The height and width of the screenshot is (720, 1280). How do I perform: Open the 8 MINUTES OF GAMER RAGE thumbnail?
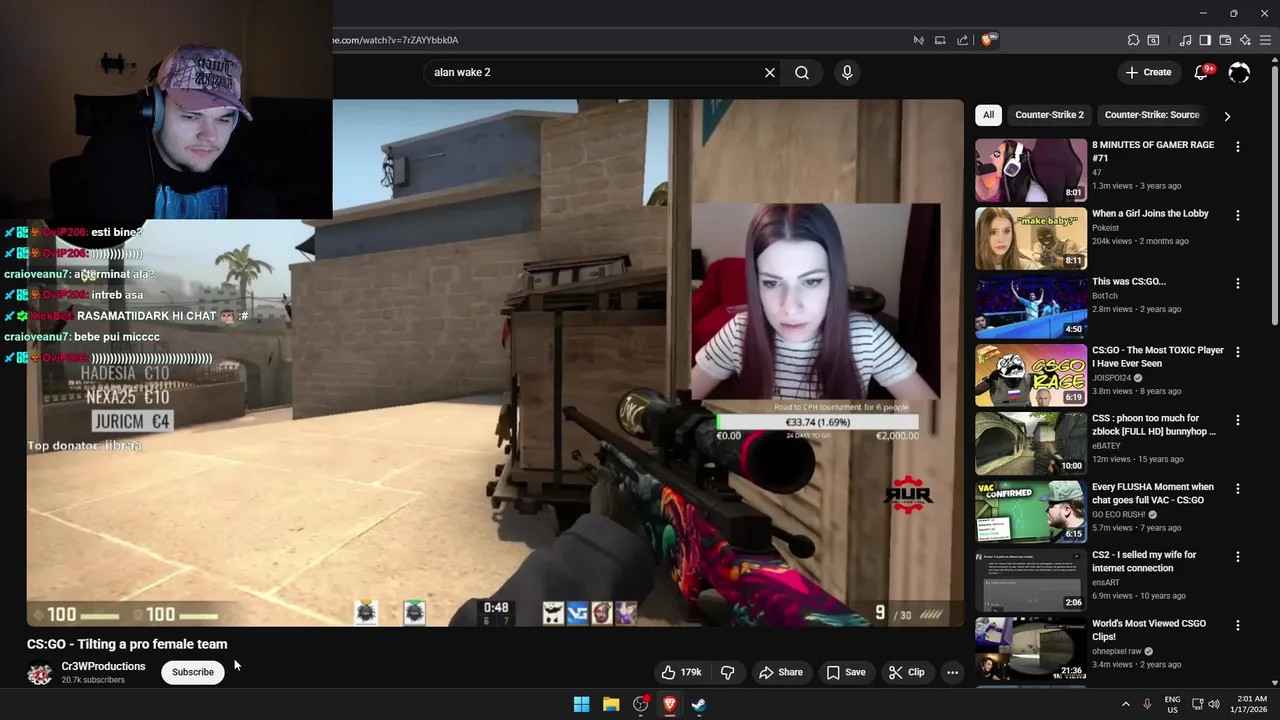[x=1031, y=170]
